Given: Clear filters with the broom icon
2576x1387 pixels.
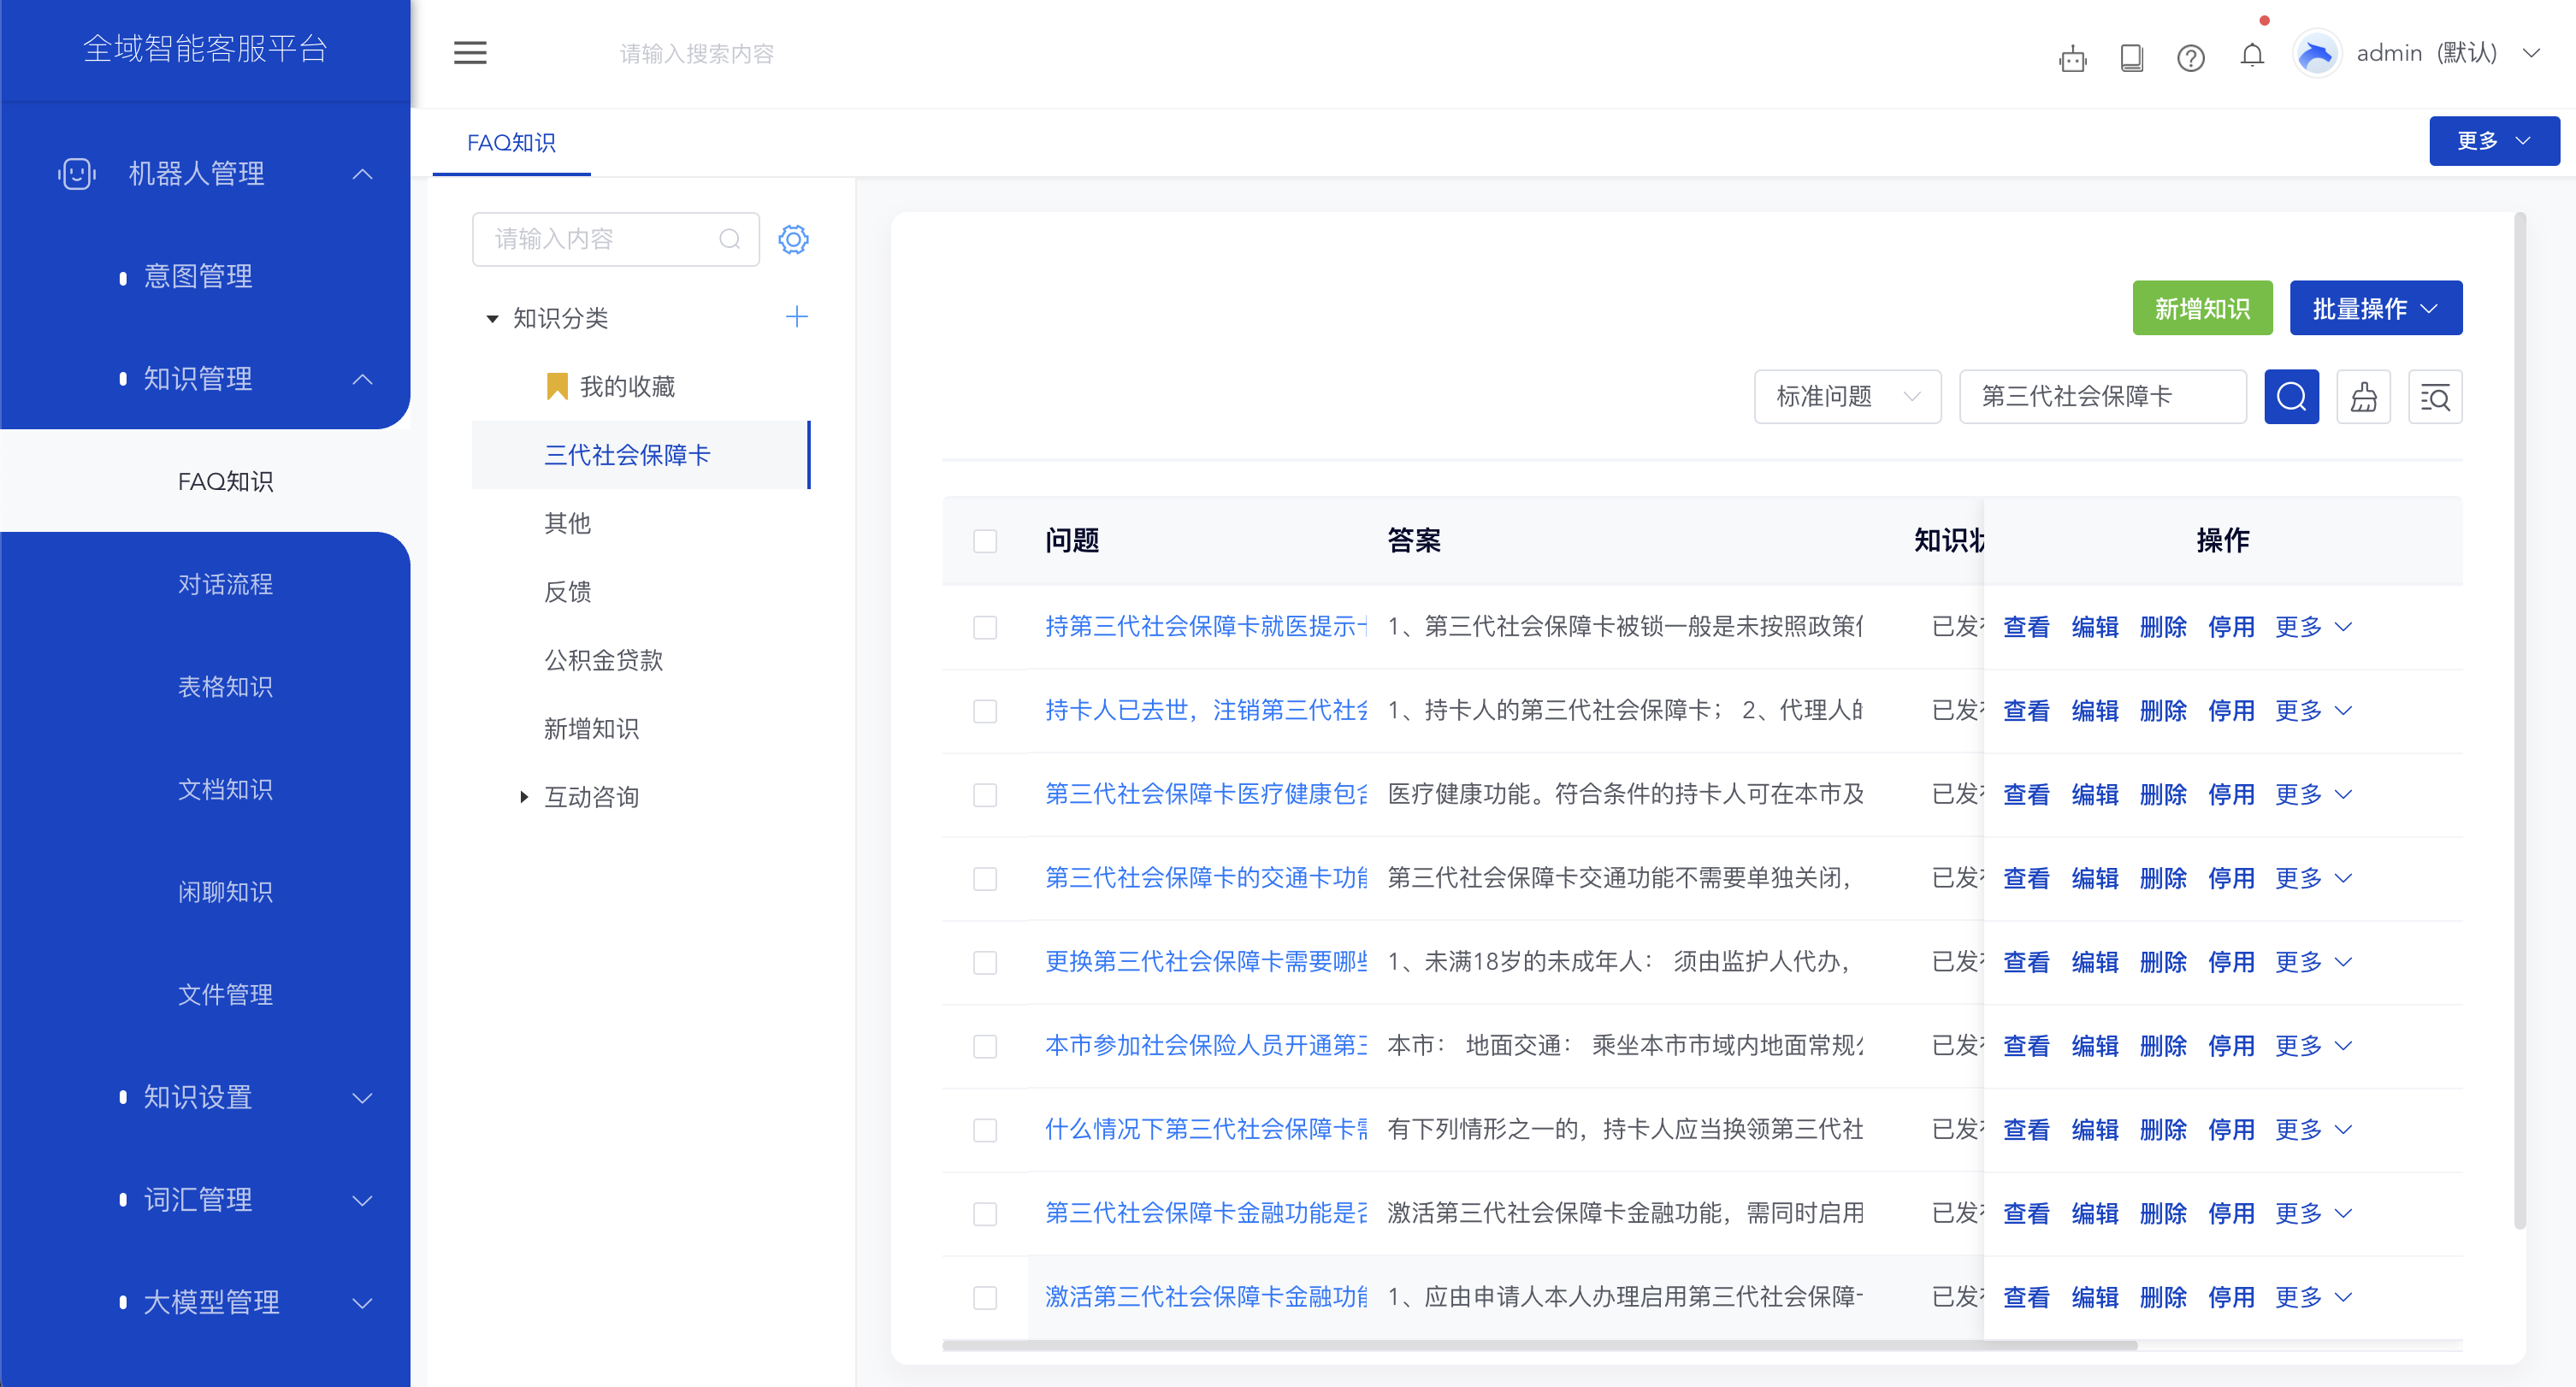Looking at the screenshot, I should [2364, 396].
